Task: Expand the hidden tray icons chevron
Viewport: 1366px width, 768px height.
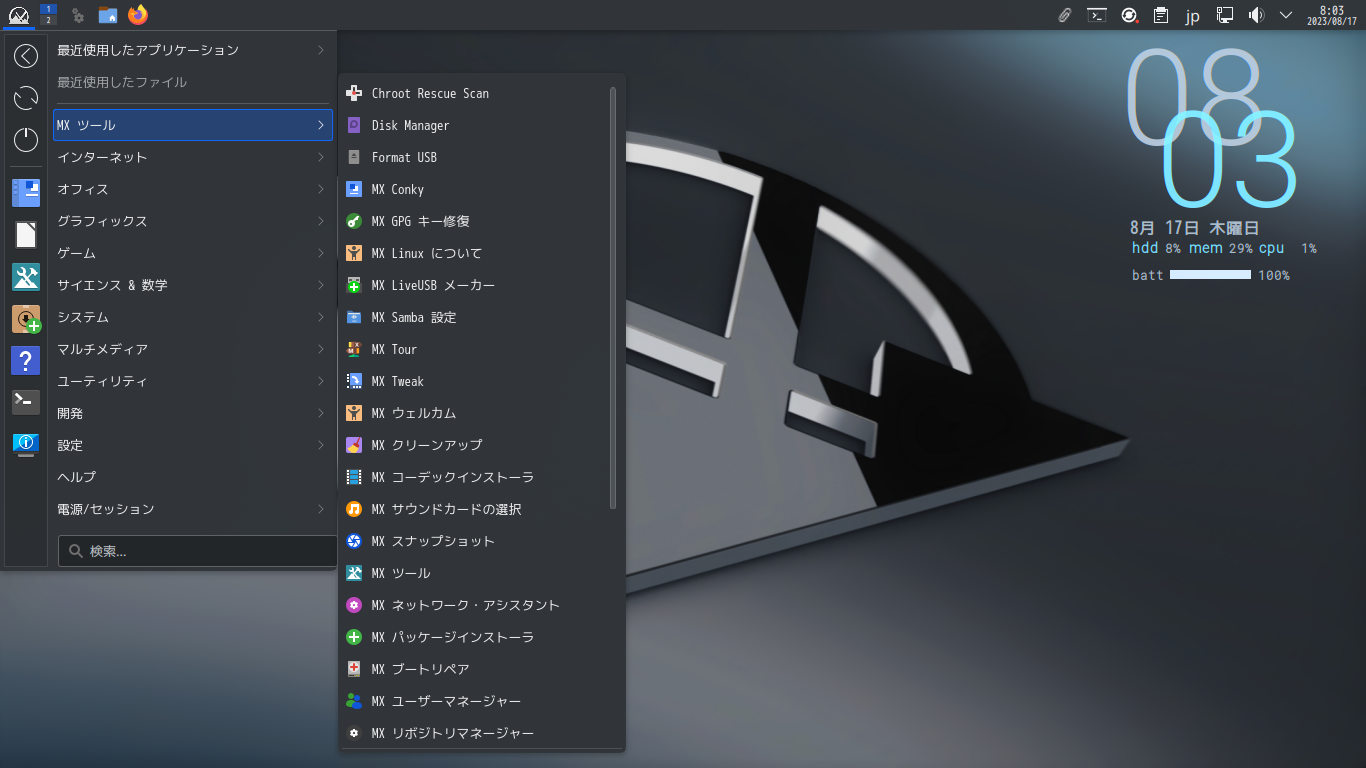Action: point(1286,15)
